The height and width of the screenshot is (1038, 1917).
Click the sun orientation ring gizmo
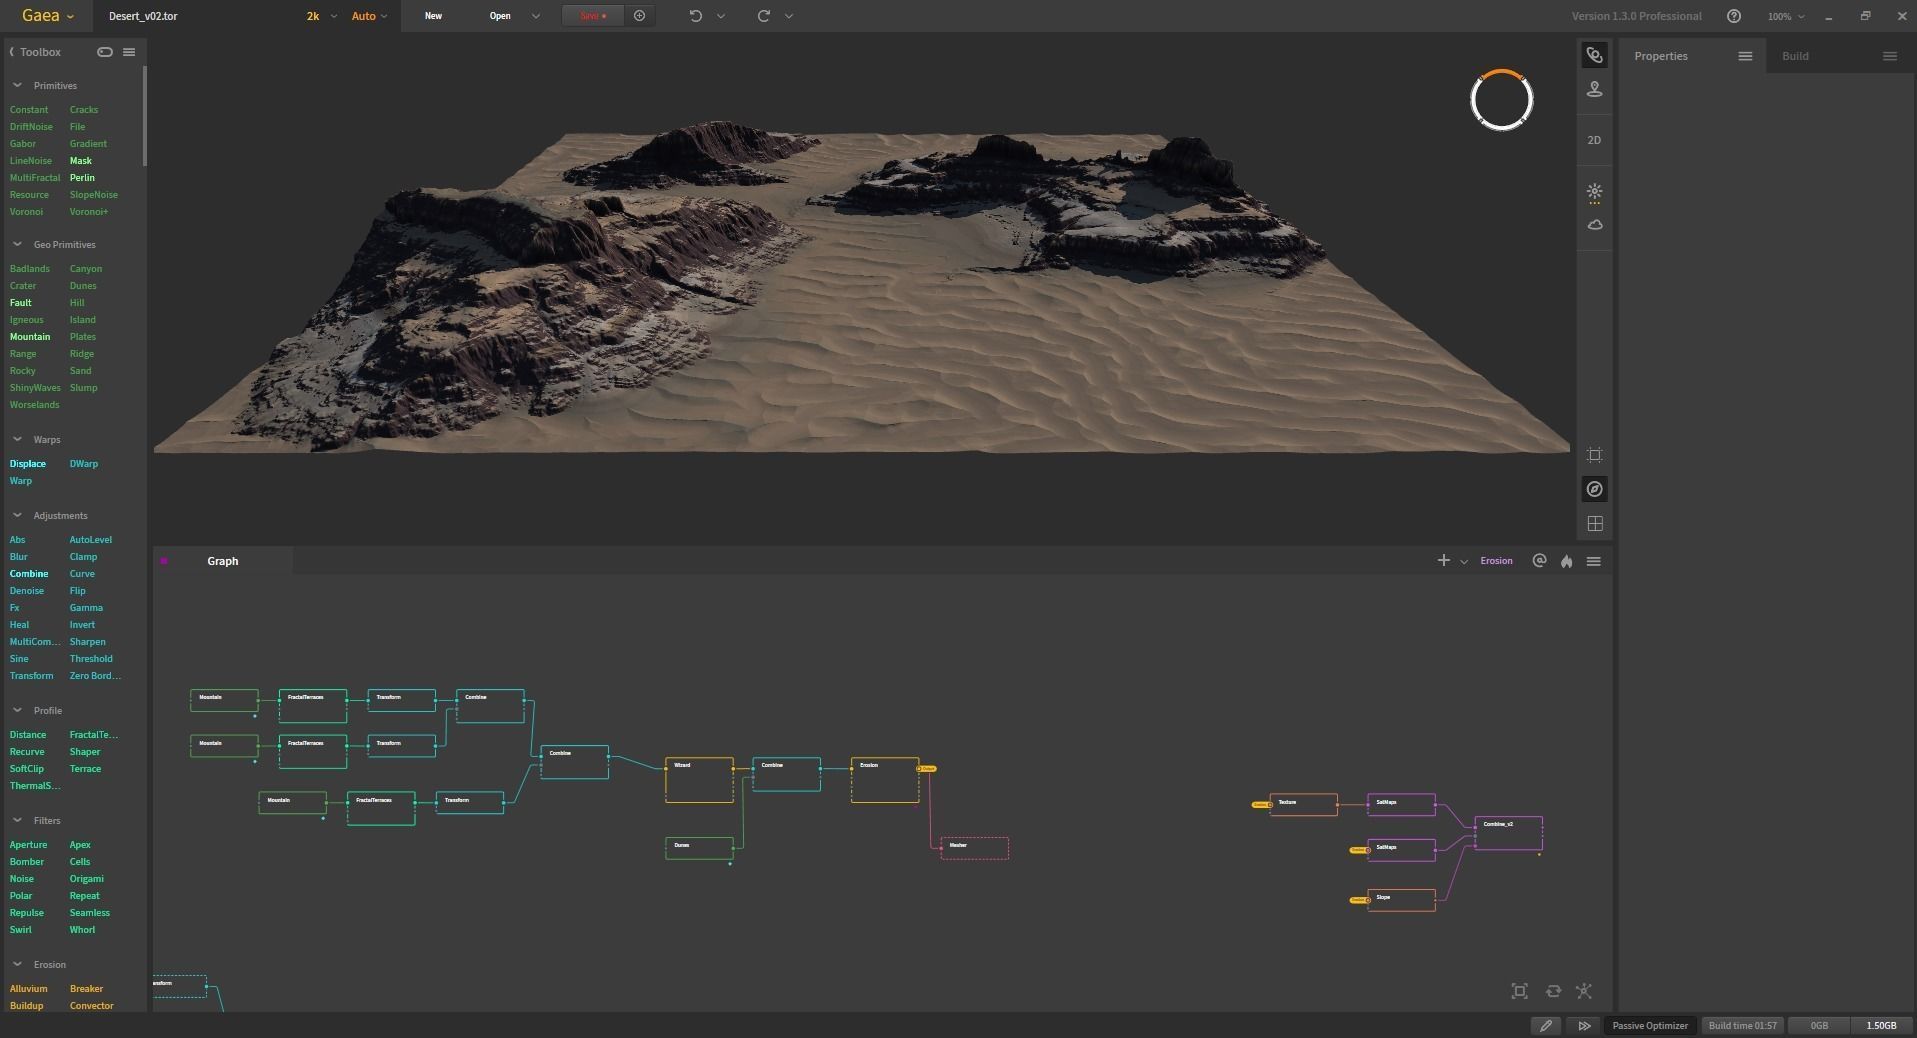click(x=1501, y=100)
